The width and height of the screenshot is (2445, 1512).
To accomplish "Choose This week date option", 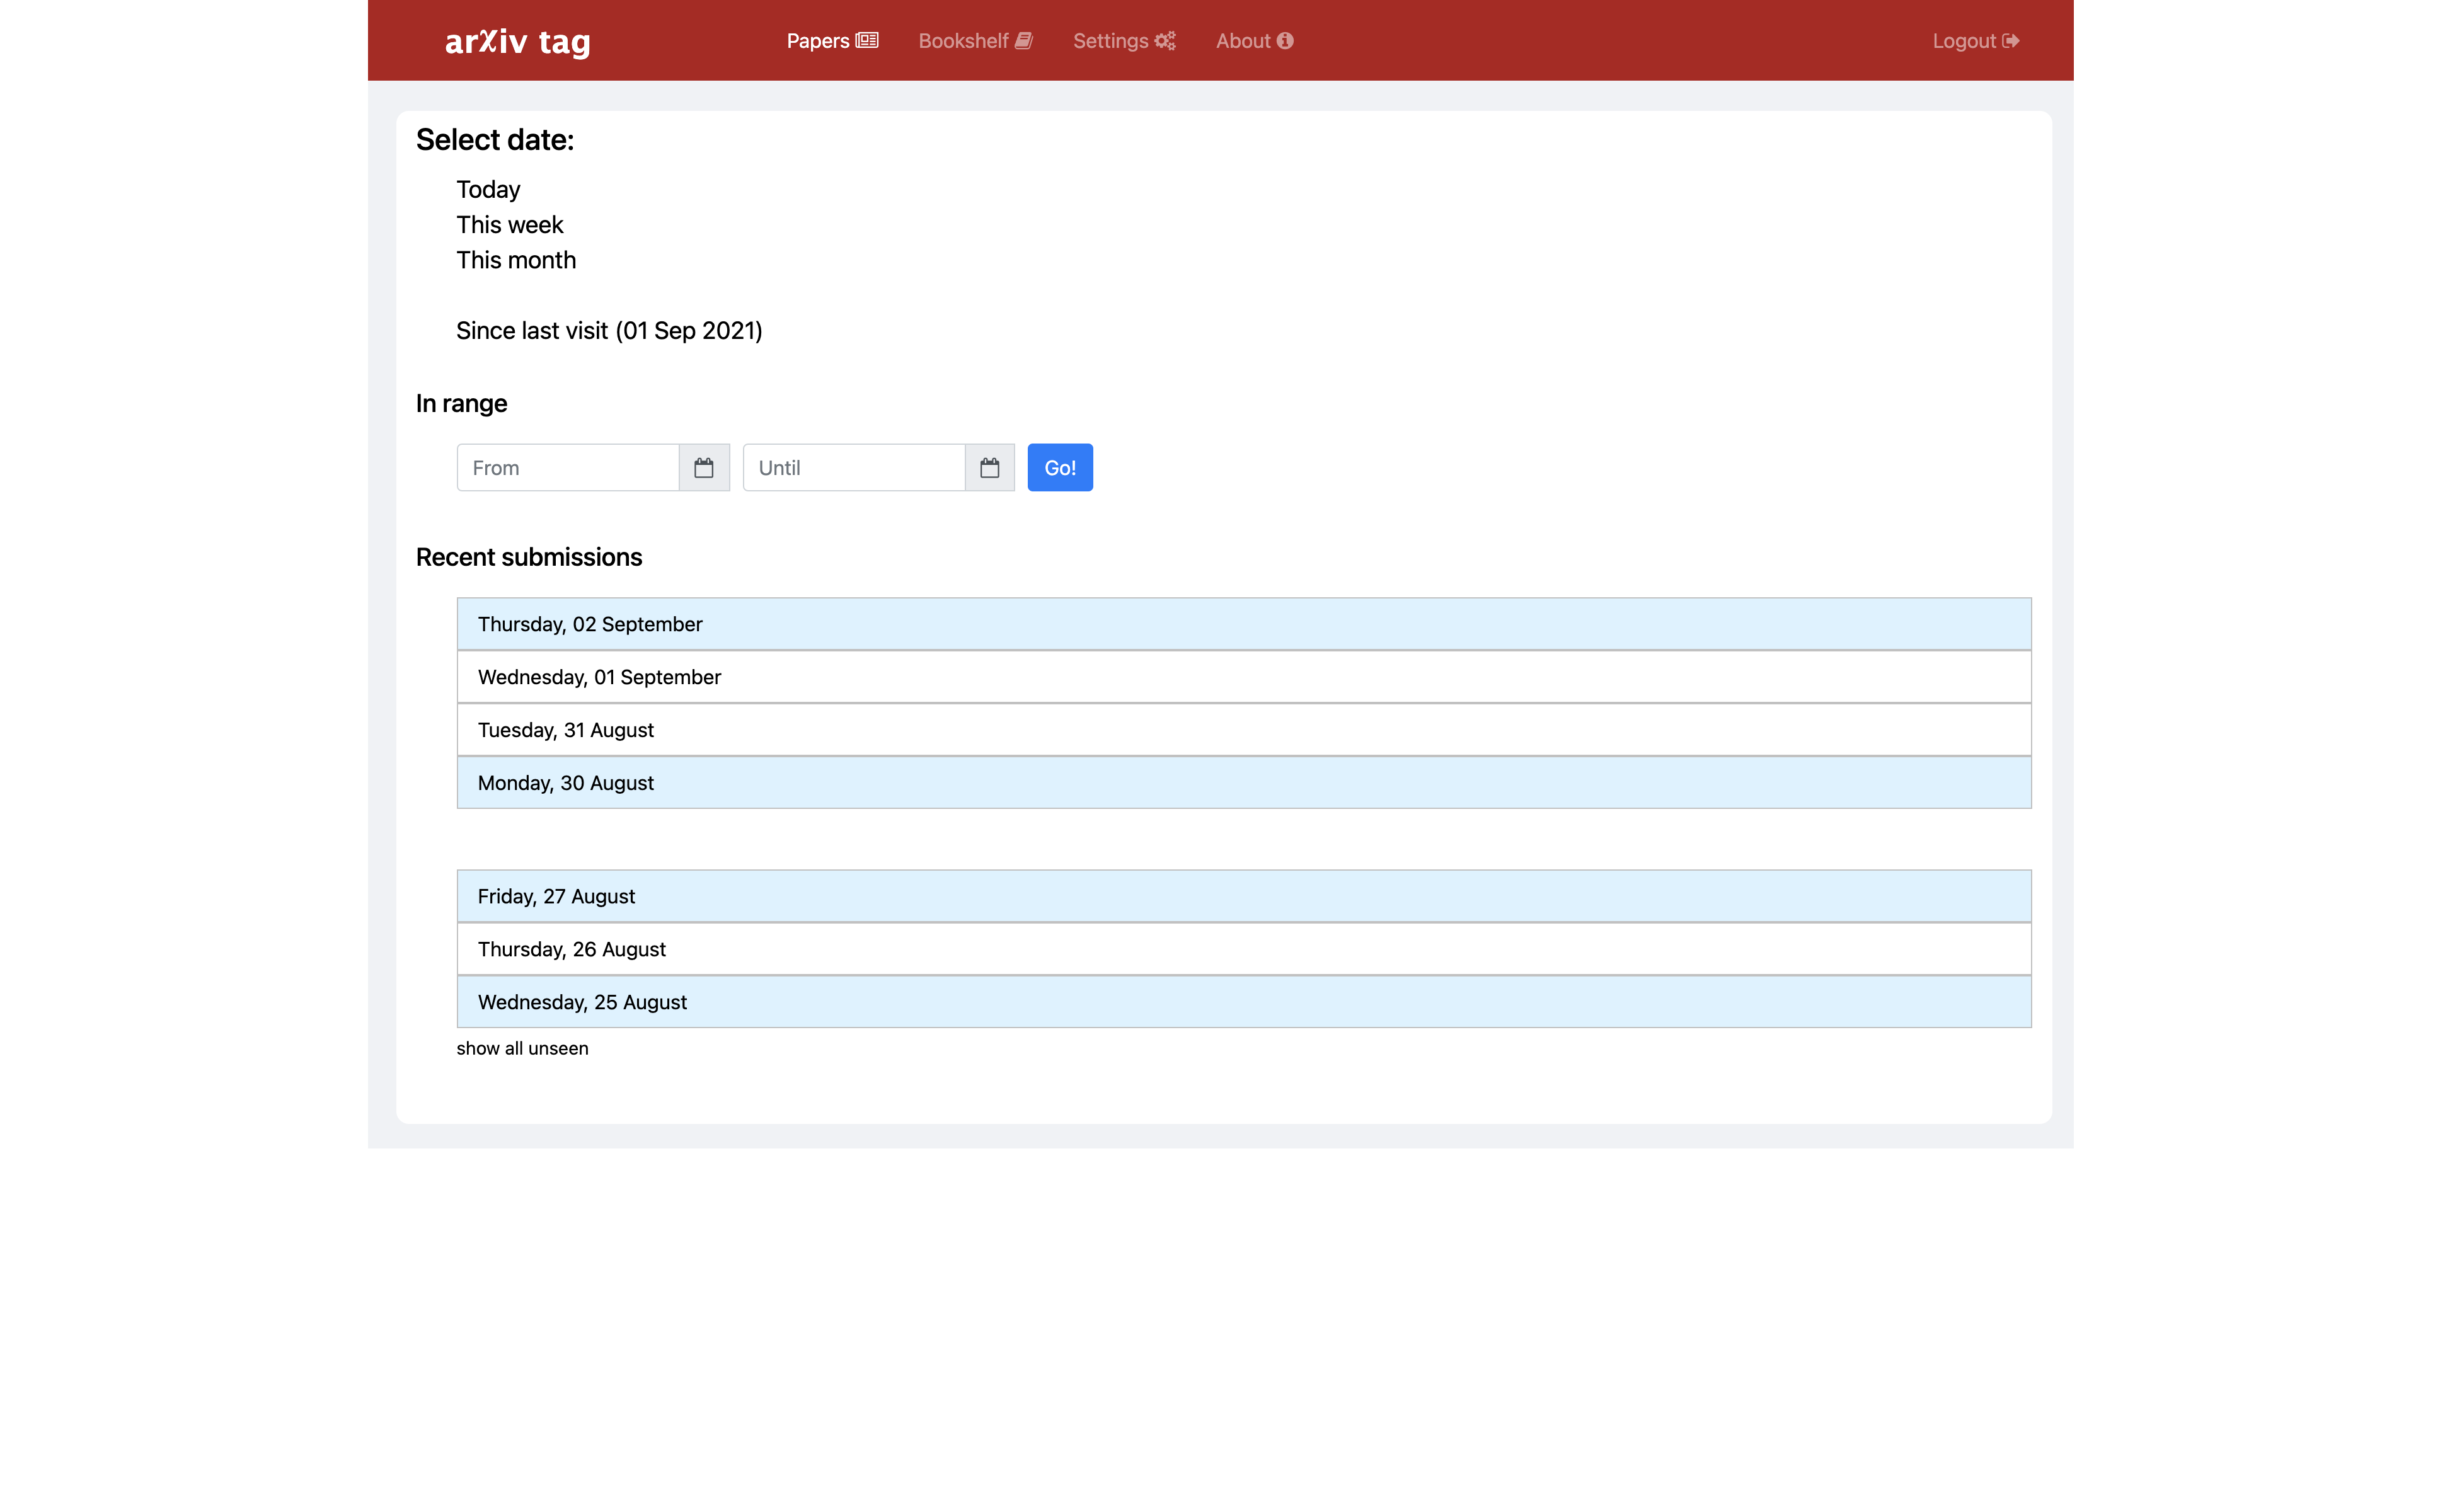I will coord(510,225).
